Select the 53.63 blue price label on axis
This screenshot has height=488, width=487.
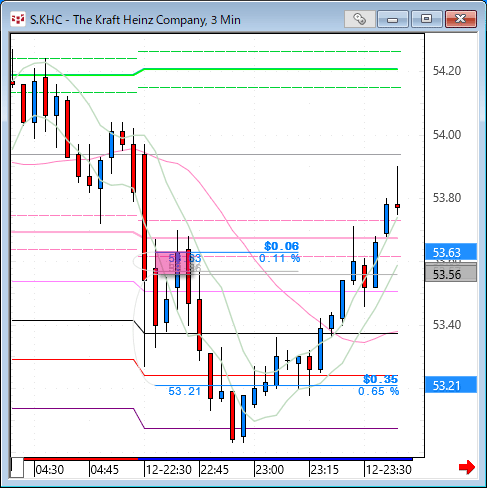click(451, 252)
